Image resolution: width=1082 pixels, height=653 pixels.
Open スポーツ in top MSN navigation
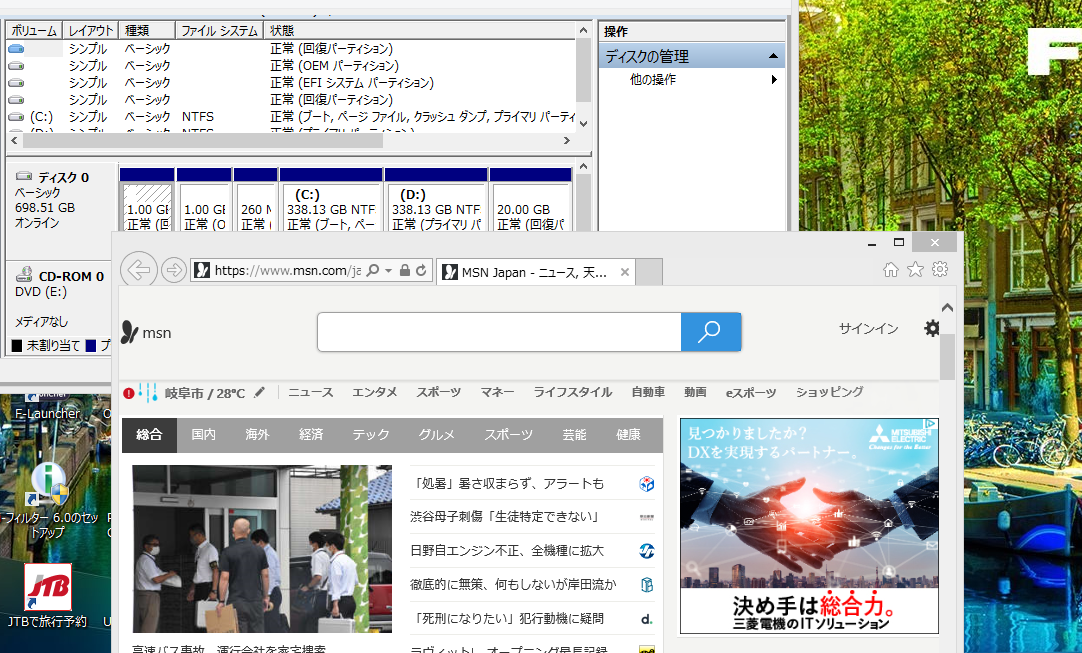point(438,392)
